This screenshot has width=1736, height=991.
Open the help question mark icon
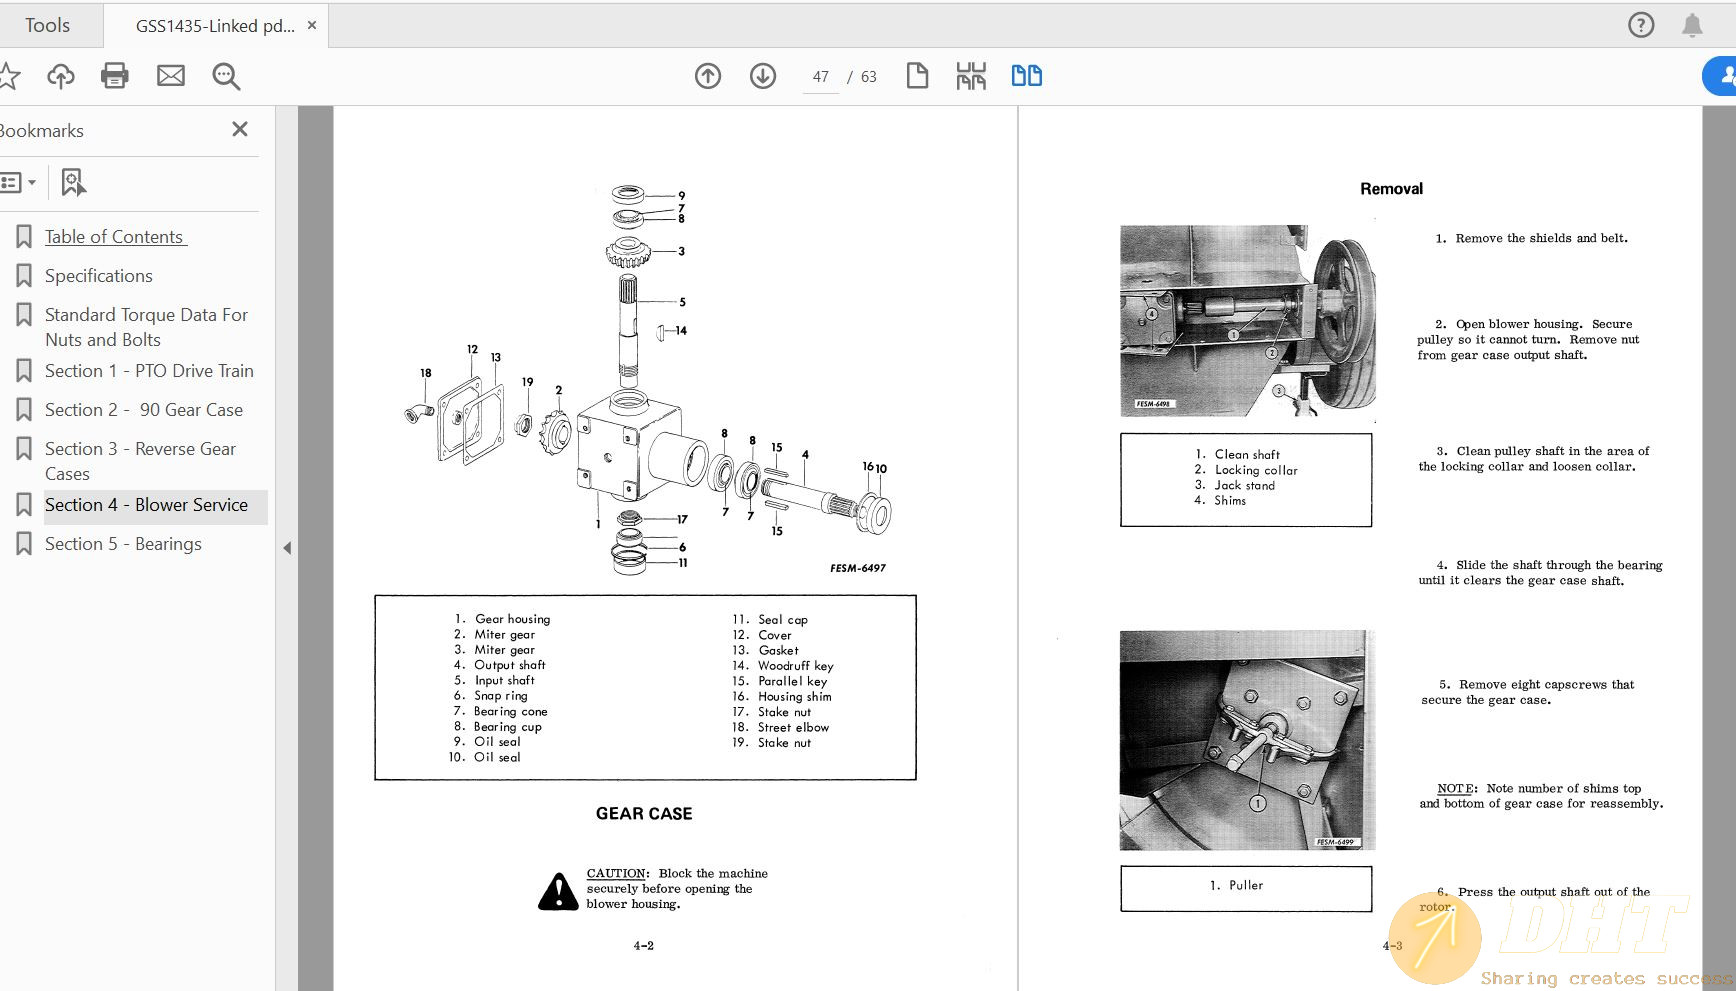(x=1641, y=25)
